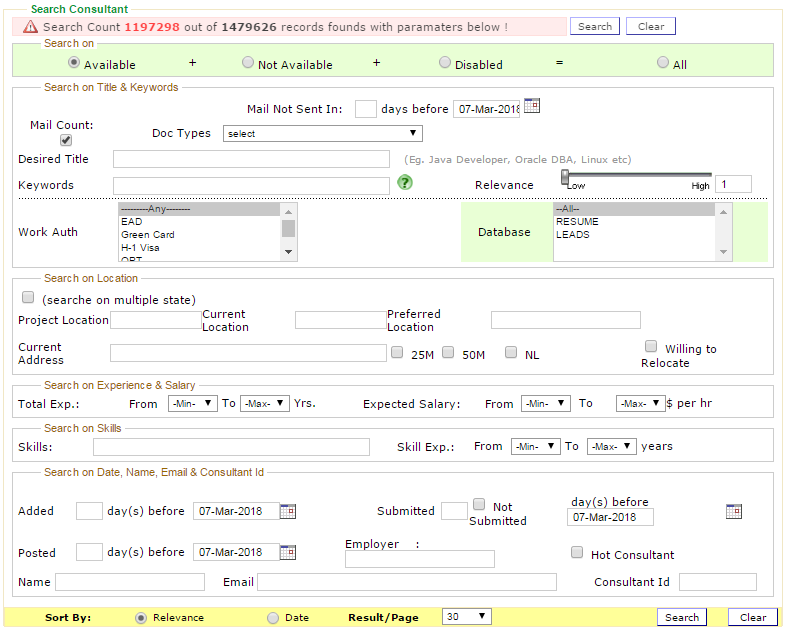Screen dimensions: 786x642
Task: Click the Relevance slider handle
Action: click(565, 177)
